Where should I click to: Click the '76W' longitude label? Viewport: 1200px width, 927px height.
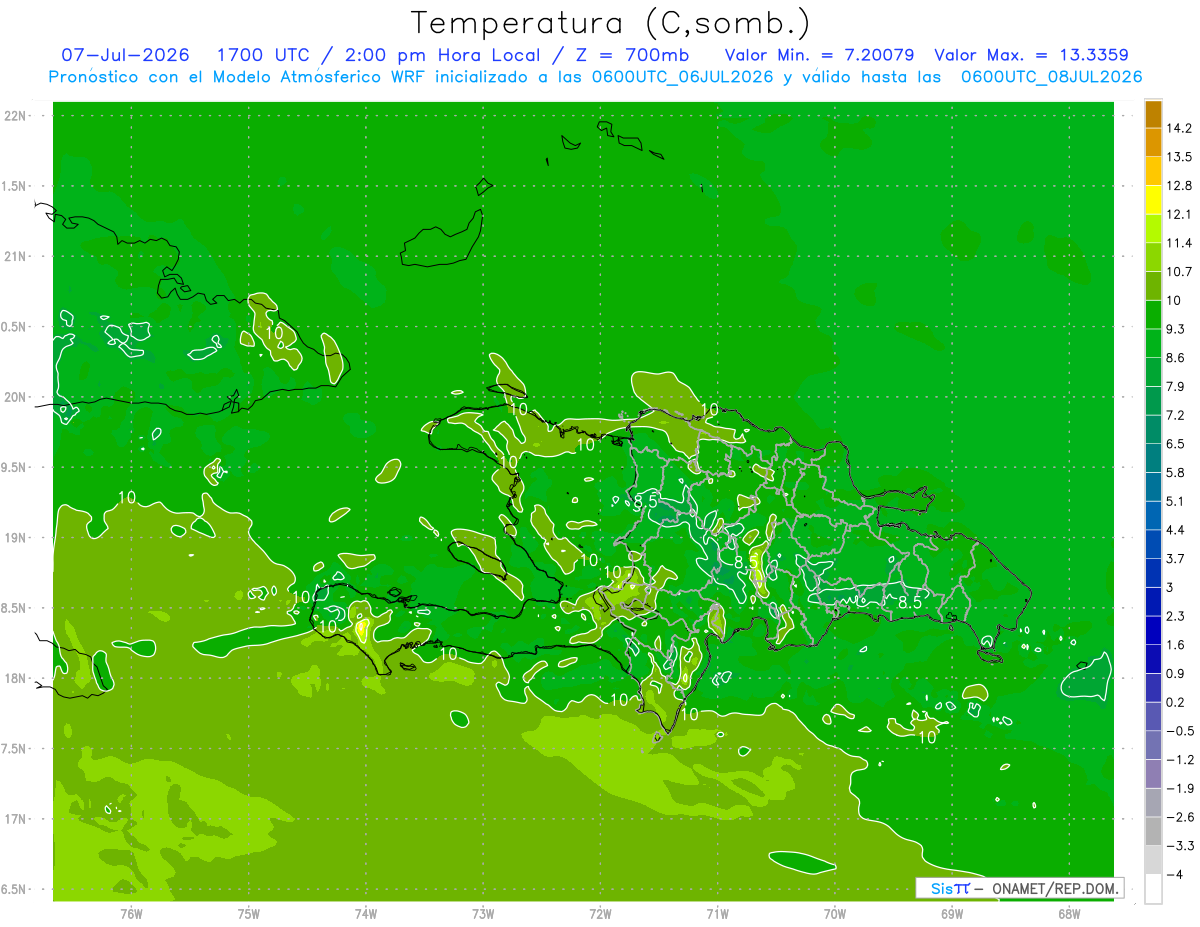pos(131,914)
